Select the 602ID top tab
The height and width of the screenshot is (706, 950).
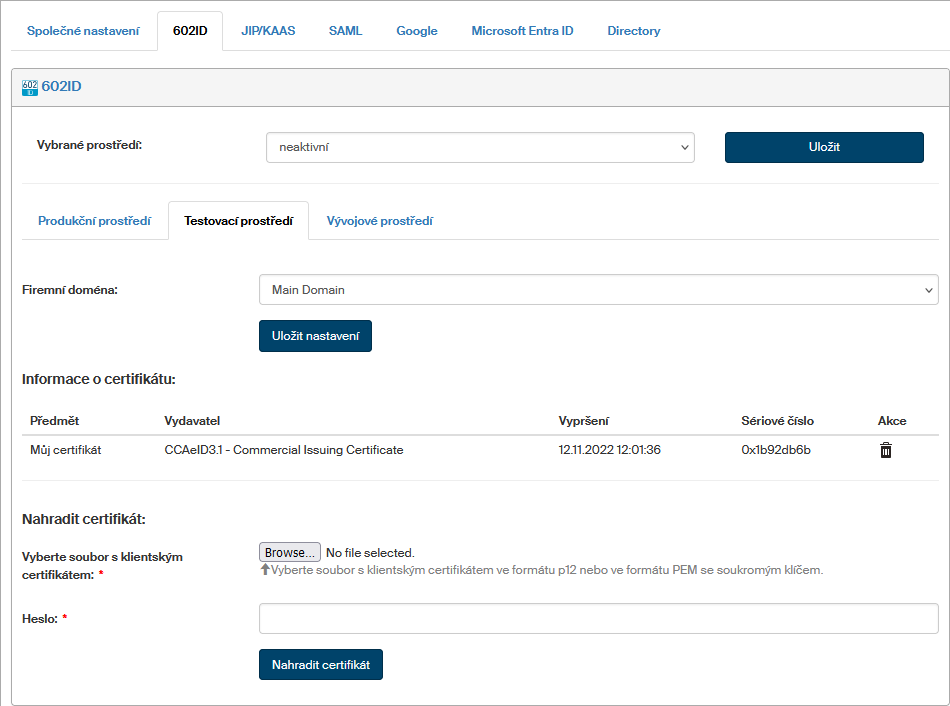tap(190, 31)
